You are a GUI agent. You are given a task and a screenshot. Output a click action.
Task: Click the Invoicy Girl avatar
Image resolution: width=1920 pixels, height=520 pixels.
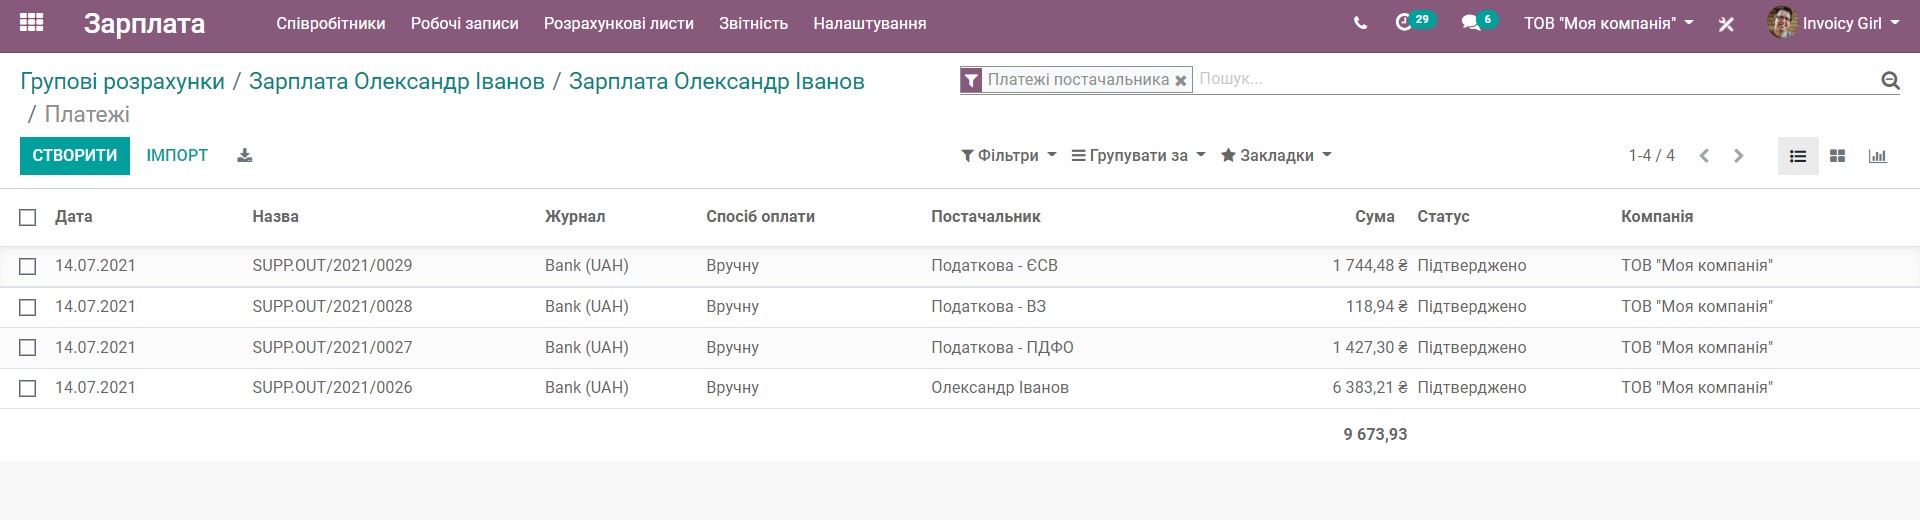point(1782,22)
